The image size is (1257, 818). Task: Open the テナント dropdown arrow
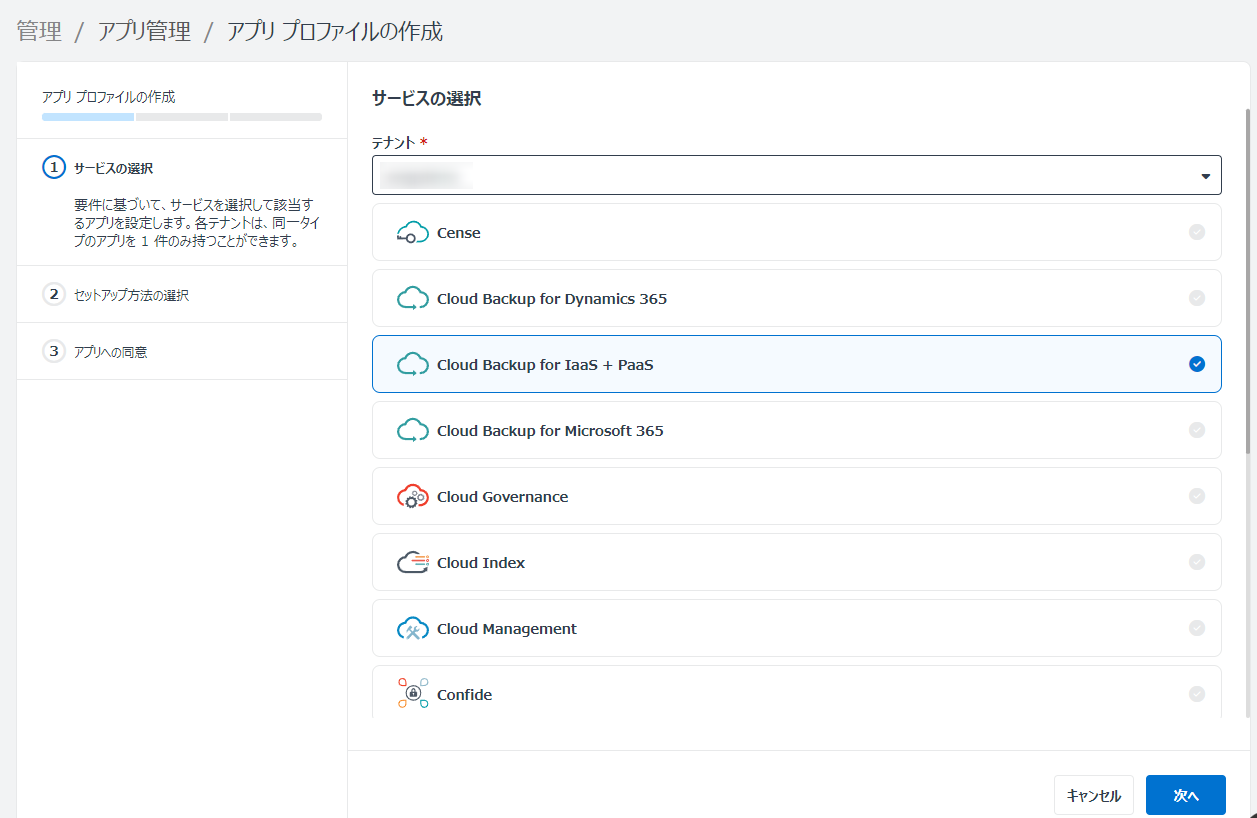[x=1205, y=176]
